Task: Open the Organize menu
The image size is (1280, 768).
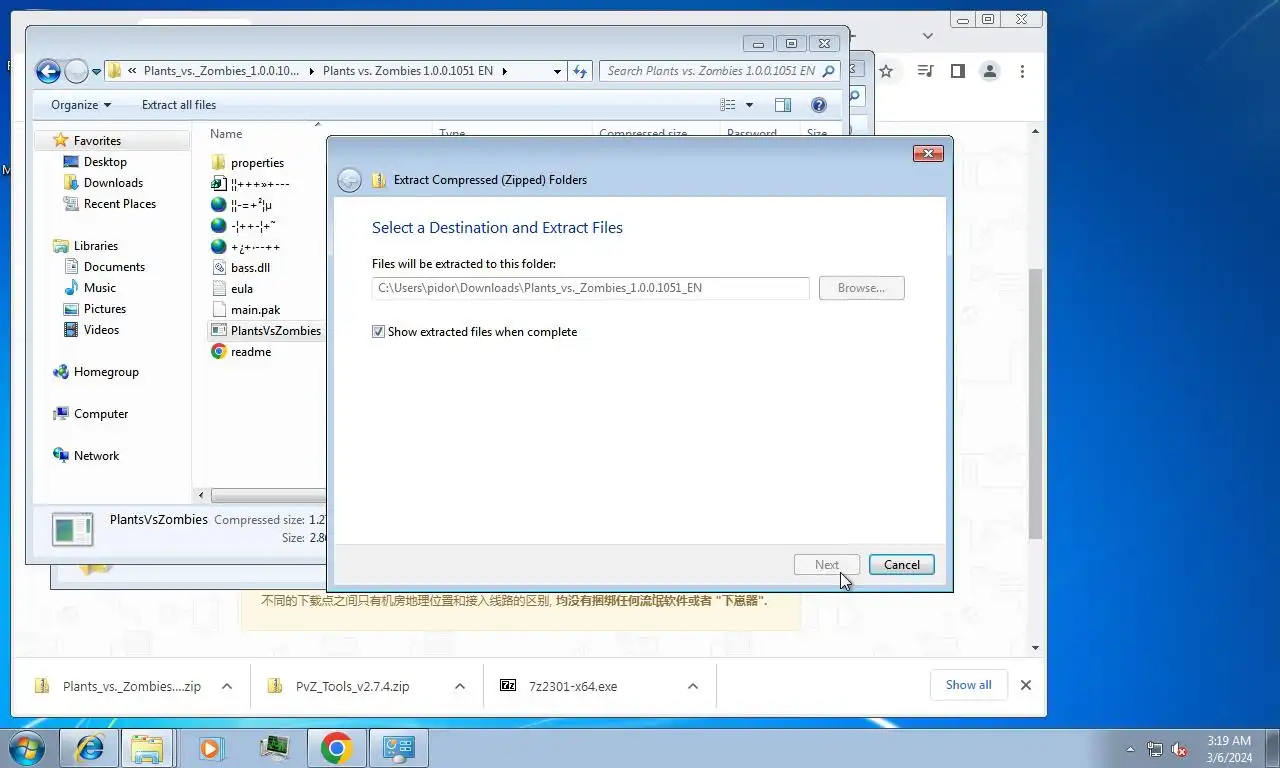Action: pyautogui.click(x=81, y=105)
